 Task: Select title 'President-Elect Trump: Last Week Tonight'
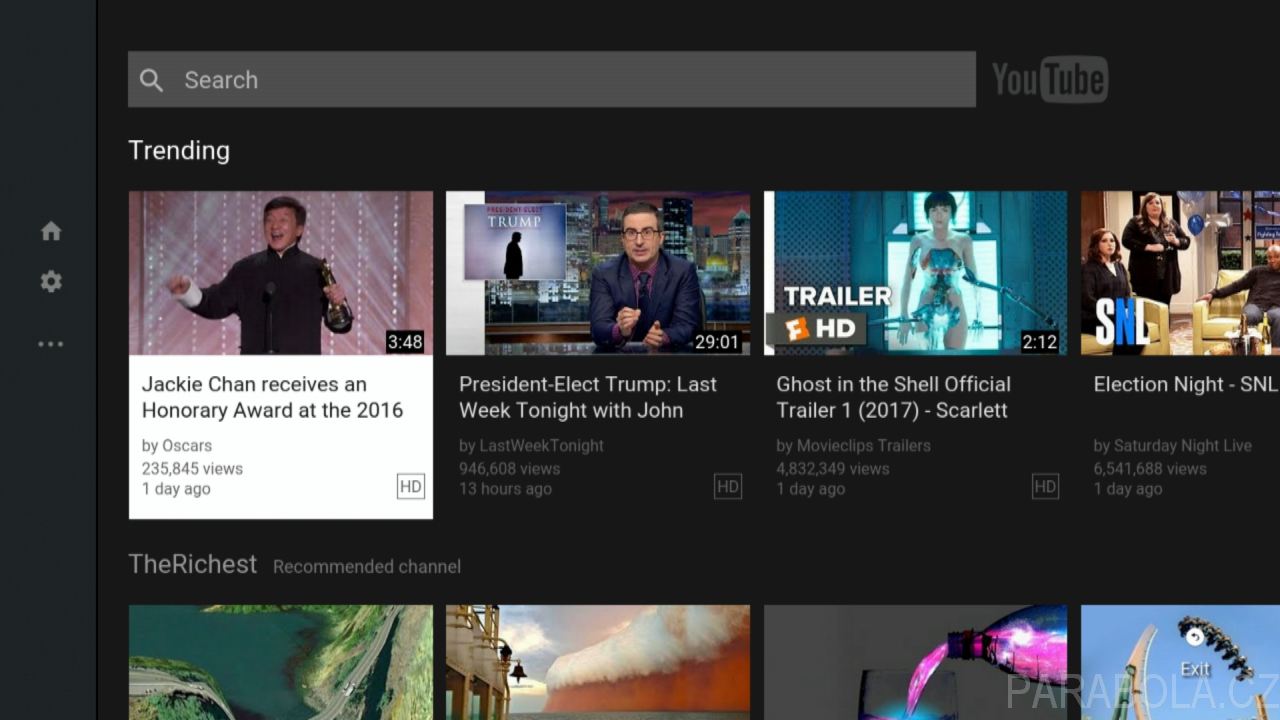click(x=588, y=397)
